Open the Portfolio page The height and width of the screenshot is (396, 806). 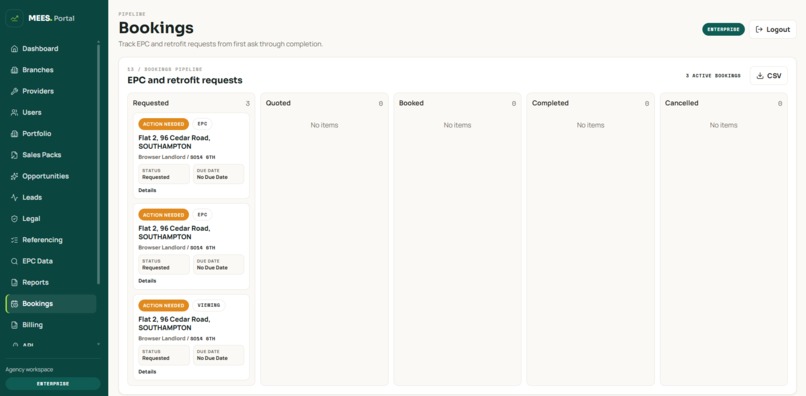pyautogui.click(x=51, y=134)
